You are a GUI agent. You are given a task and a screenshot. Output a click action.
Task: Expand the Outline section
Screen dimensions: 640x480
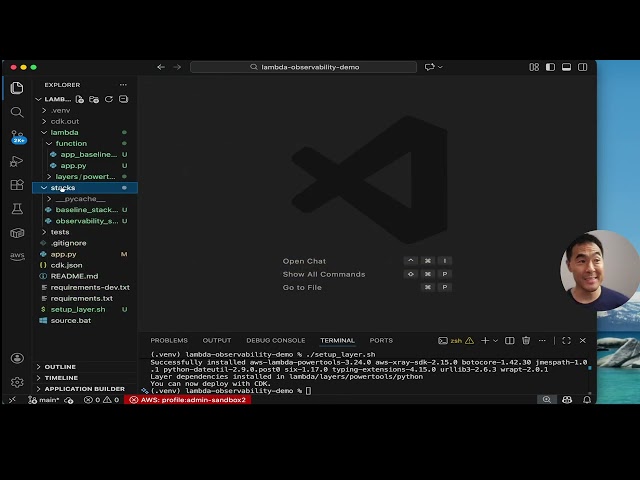click(x=85, y=367)
